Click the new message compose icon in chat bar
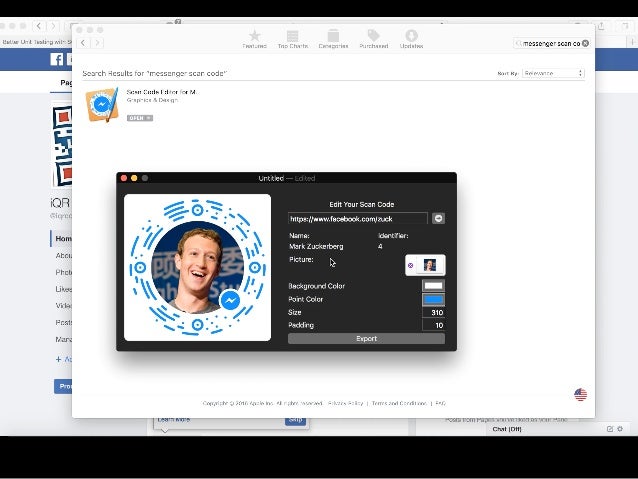 click(610, 429)
